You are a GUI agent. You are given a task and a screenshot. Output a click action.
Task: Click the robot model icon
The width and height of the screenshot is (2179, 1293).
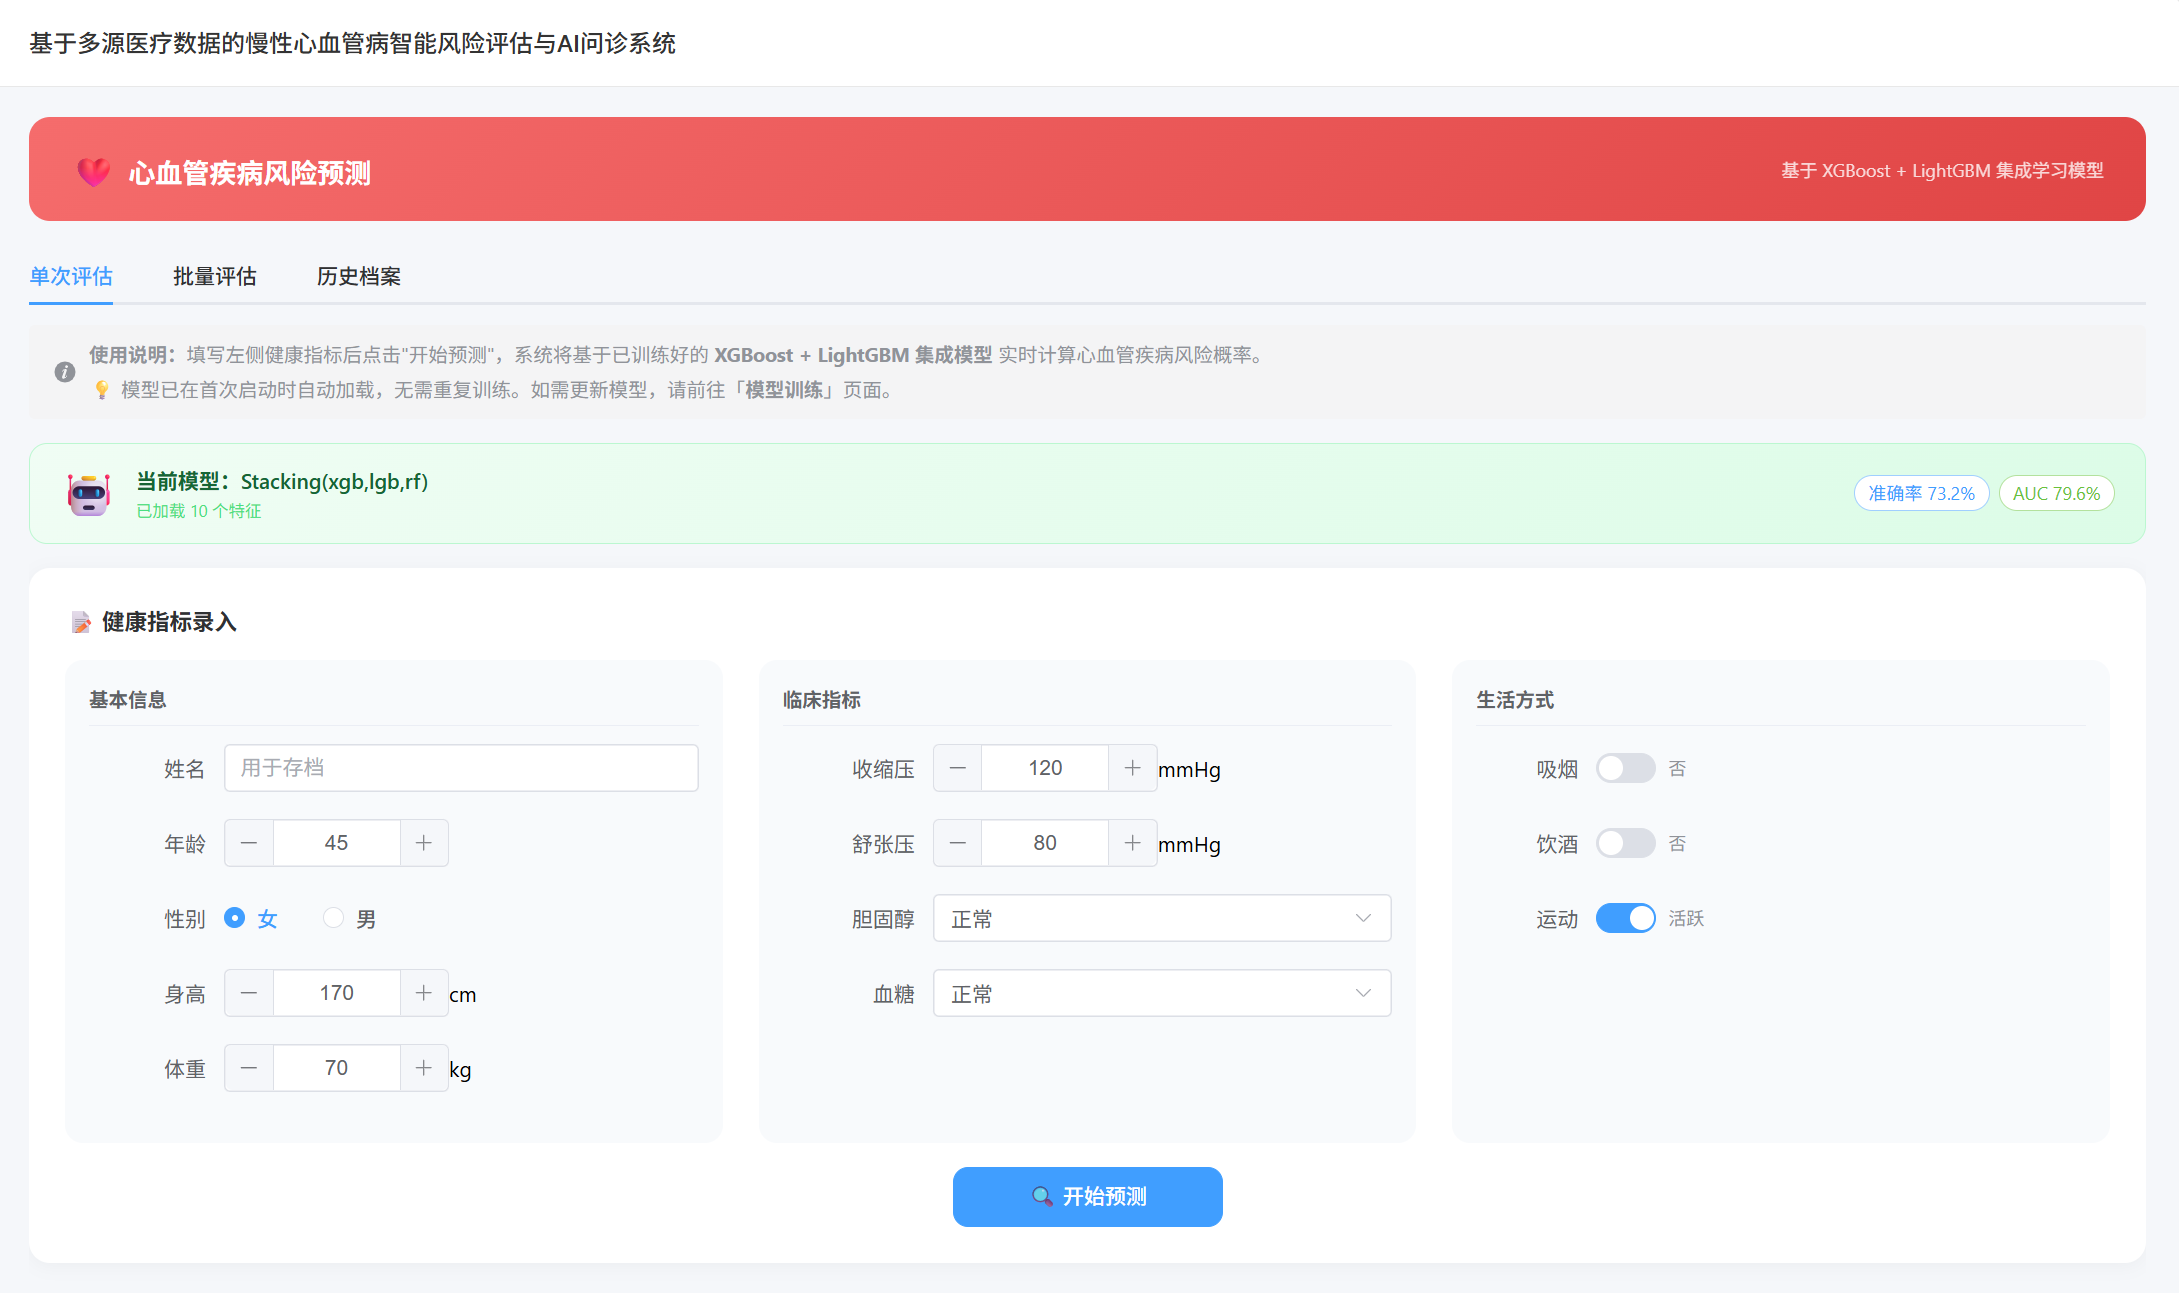[89, 494]
